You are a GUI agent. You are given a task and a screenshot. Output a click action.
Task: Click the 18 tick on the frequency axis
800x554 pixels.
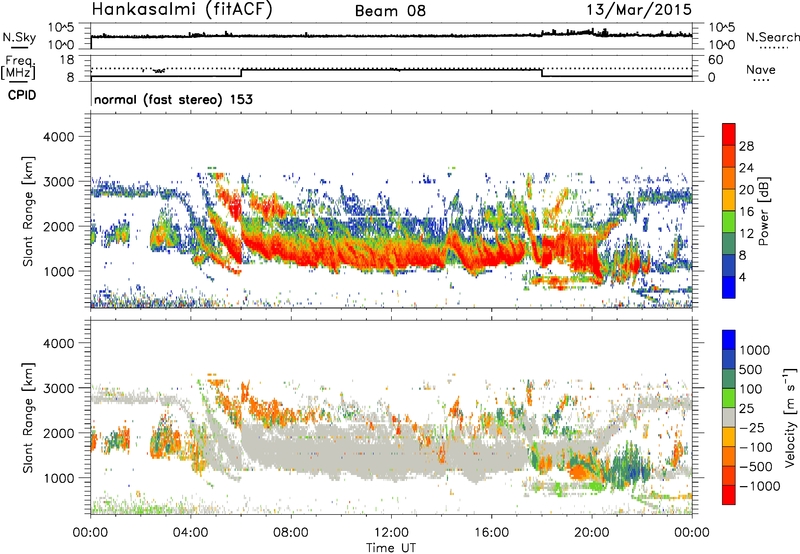pyautogui.click(x=66, y=60)
